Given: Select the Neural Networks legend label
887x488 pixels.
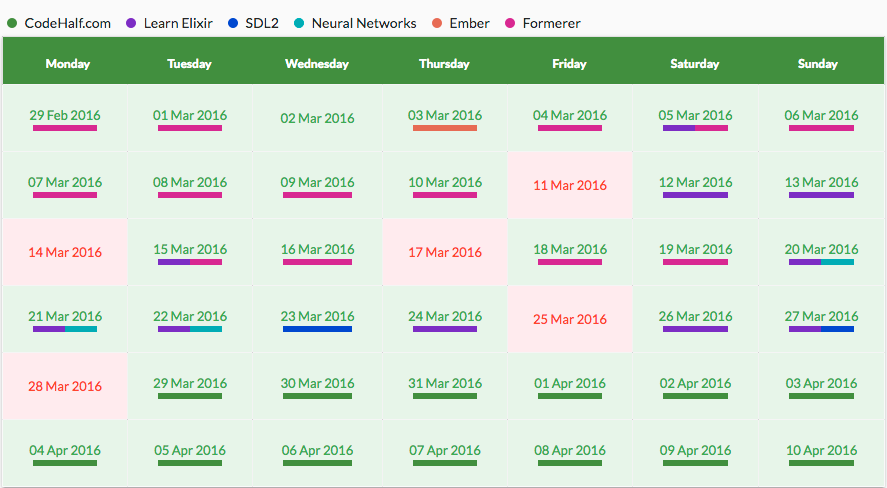Looking at the screenshot, I should (x=364, y=23).
